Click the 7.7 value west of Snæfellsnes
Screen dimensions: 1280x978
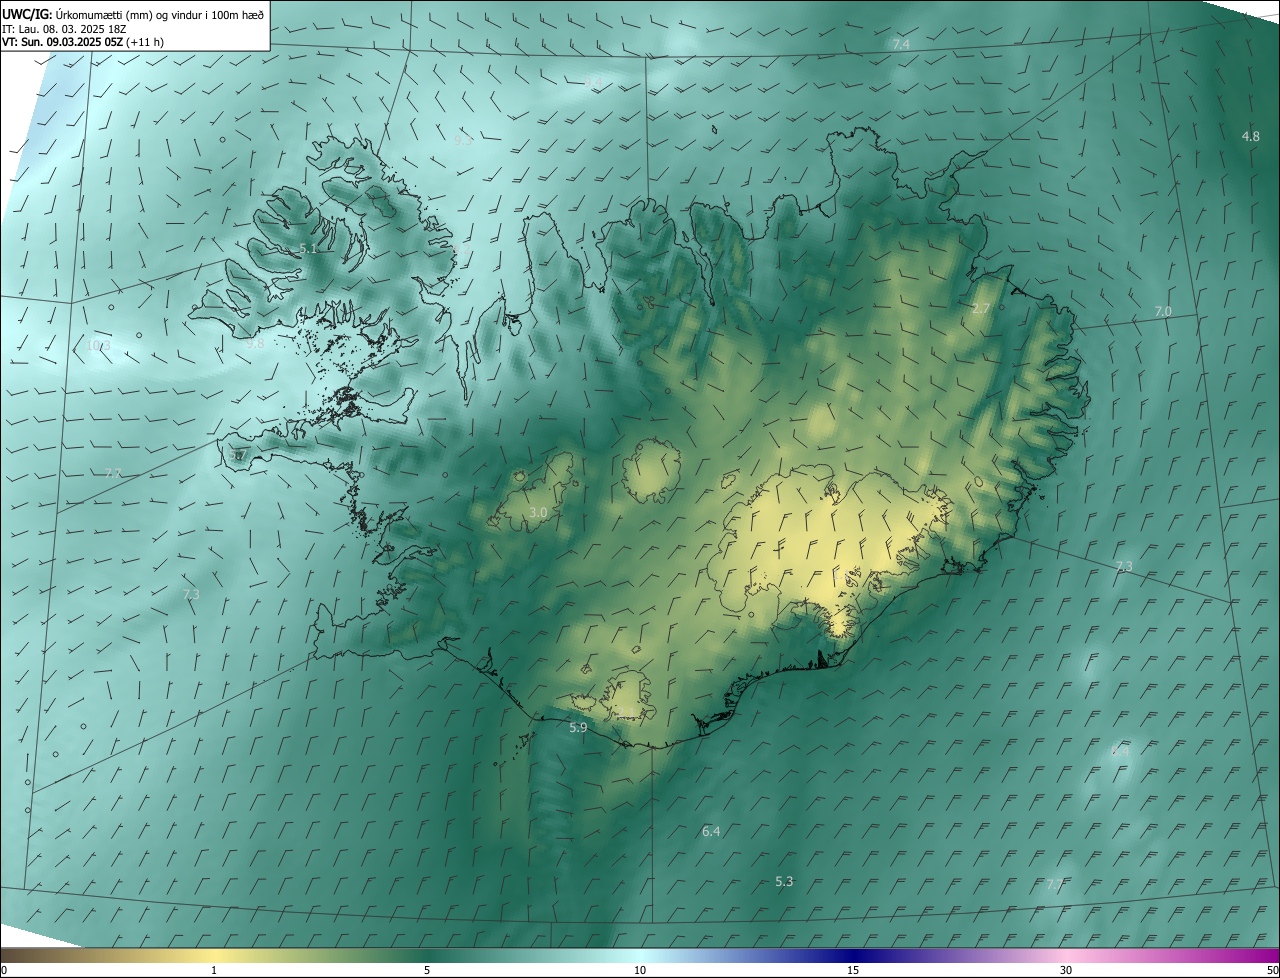tap(113, 473)
